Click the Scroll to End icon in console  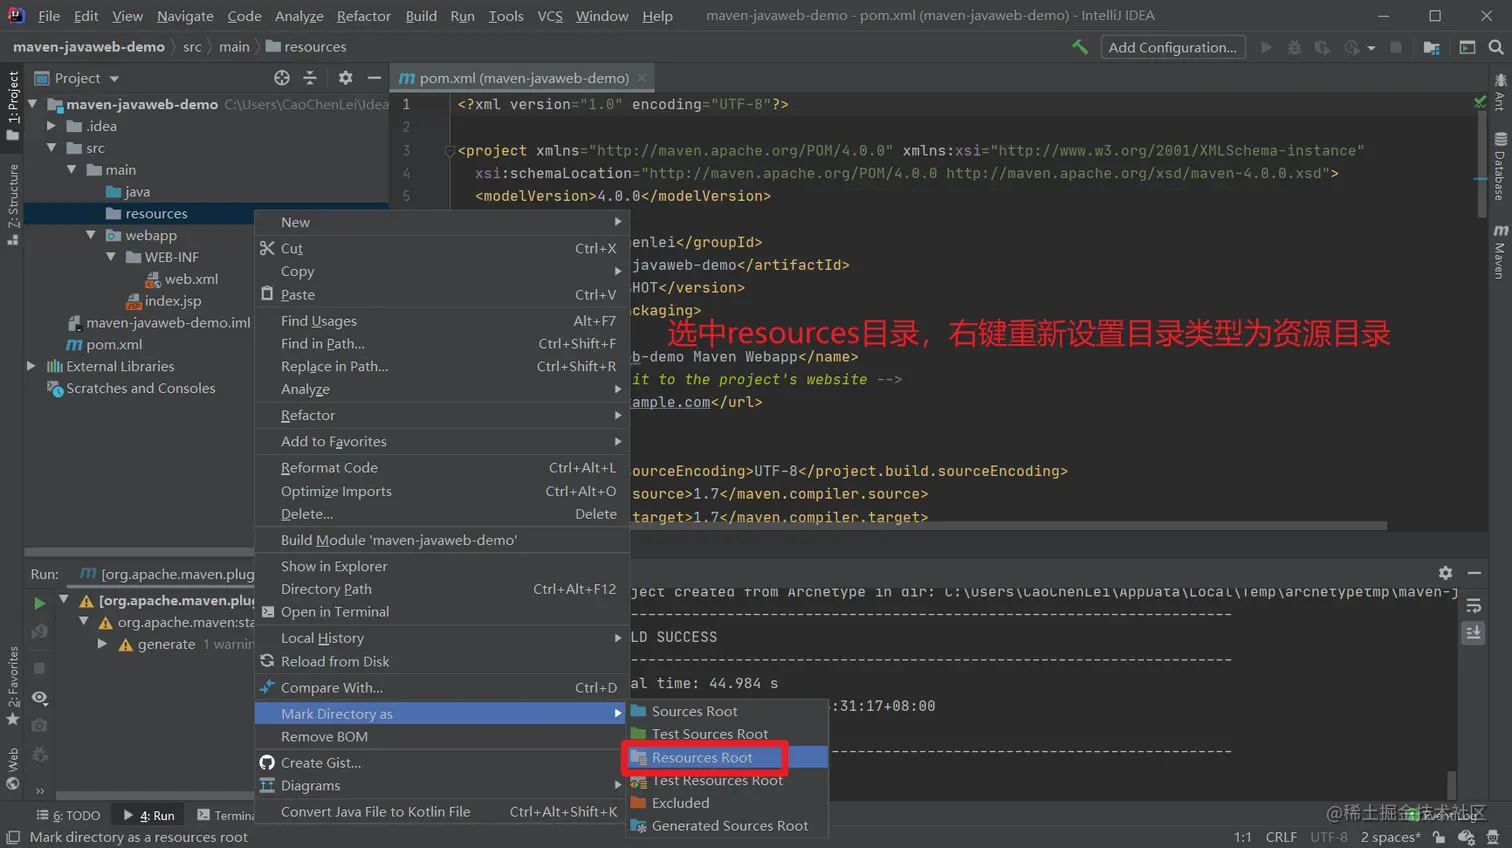coord(1473,632)
